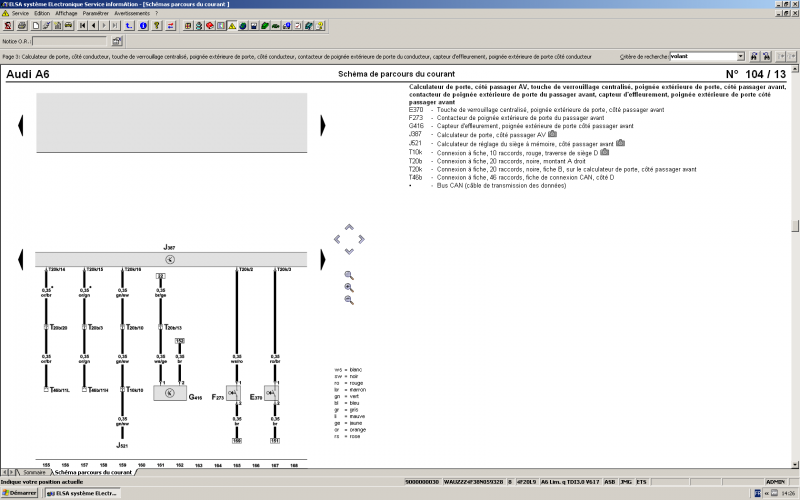Pan diagram up with the up chevron
Viewport: 800px width, 500px height.
click(x=349, y=227)
